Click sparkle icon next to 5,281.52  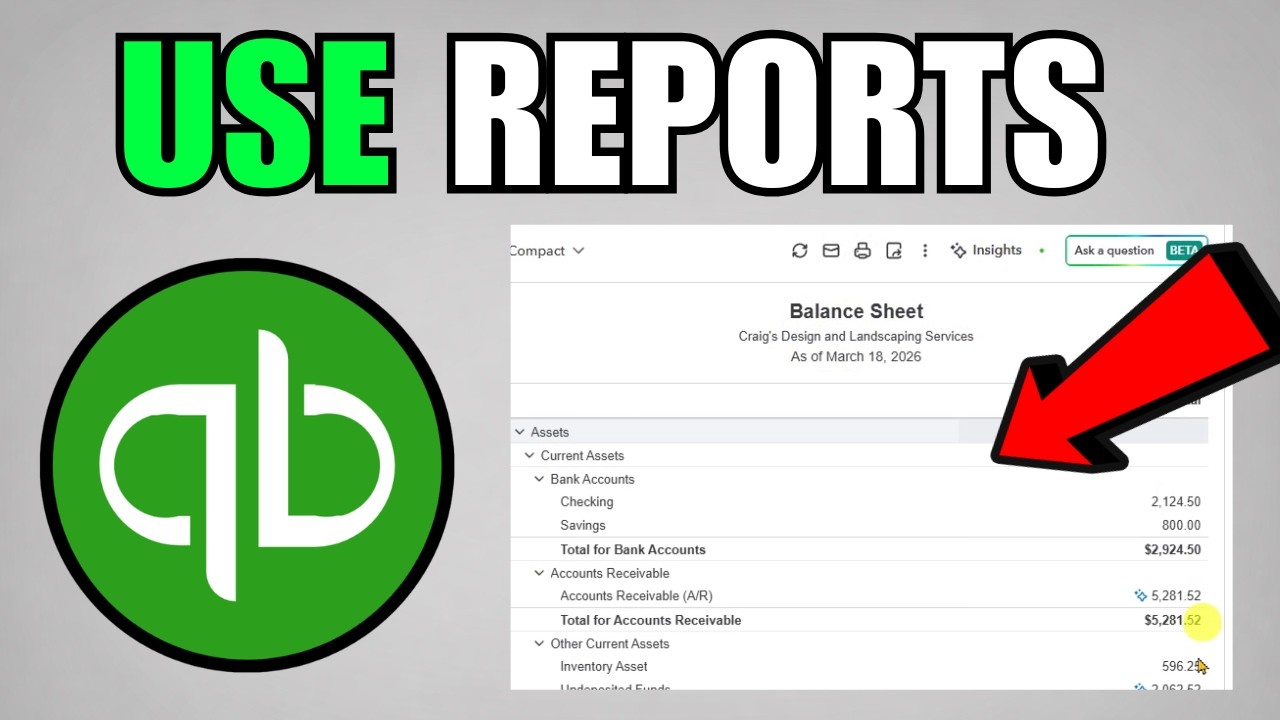[x=1141, y=596]
